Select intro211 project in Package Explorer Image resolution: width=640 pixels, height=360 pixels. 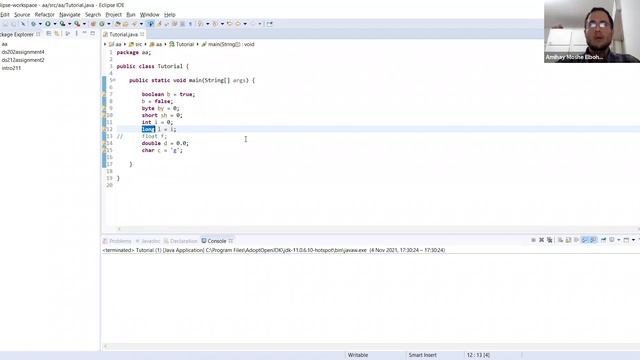[x=11, y=68]
